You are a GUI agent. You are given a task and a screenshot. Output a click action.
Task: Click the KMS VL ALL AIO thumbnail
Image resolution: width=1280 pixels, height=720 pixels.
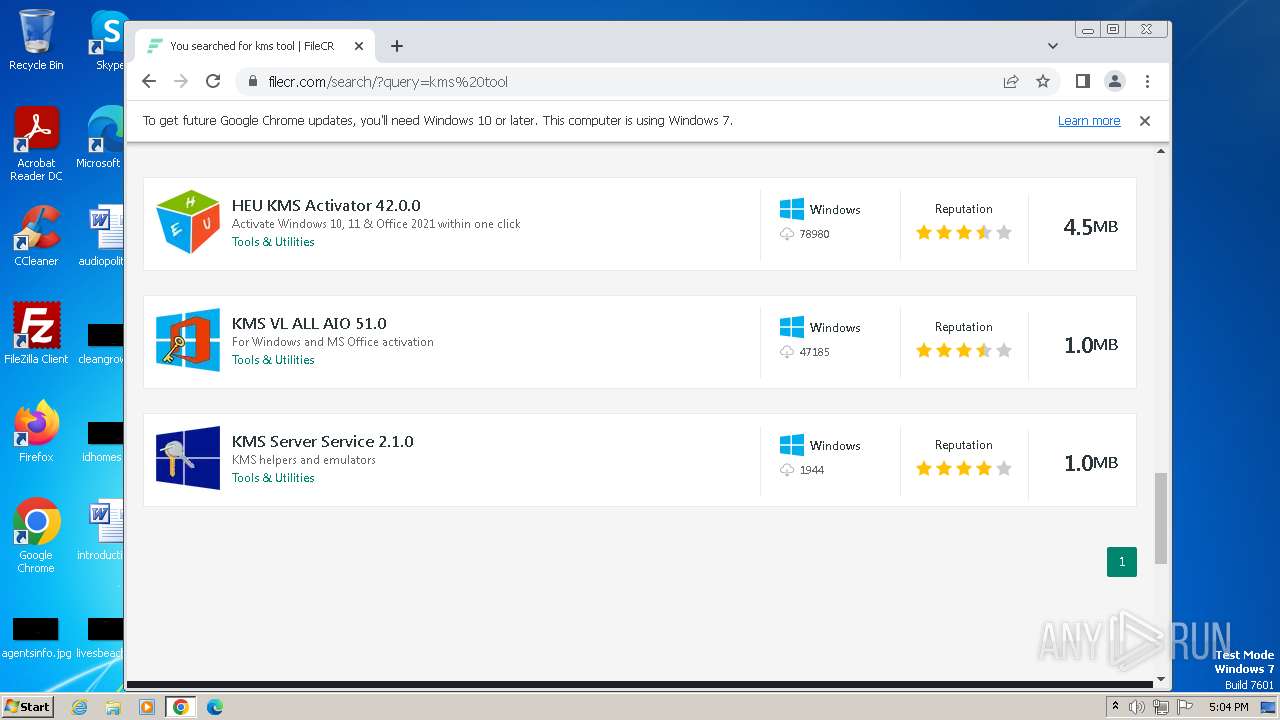[x=188, y=340]
